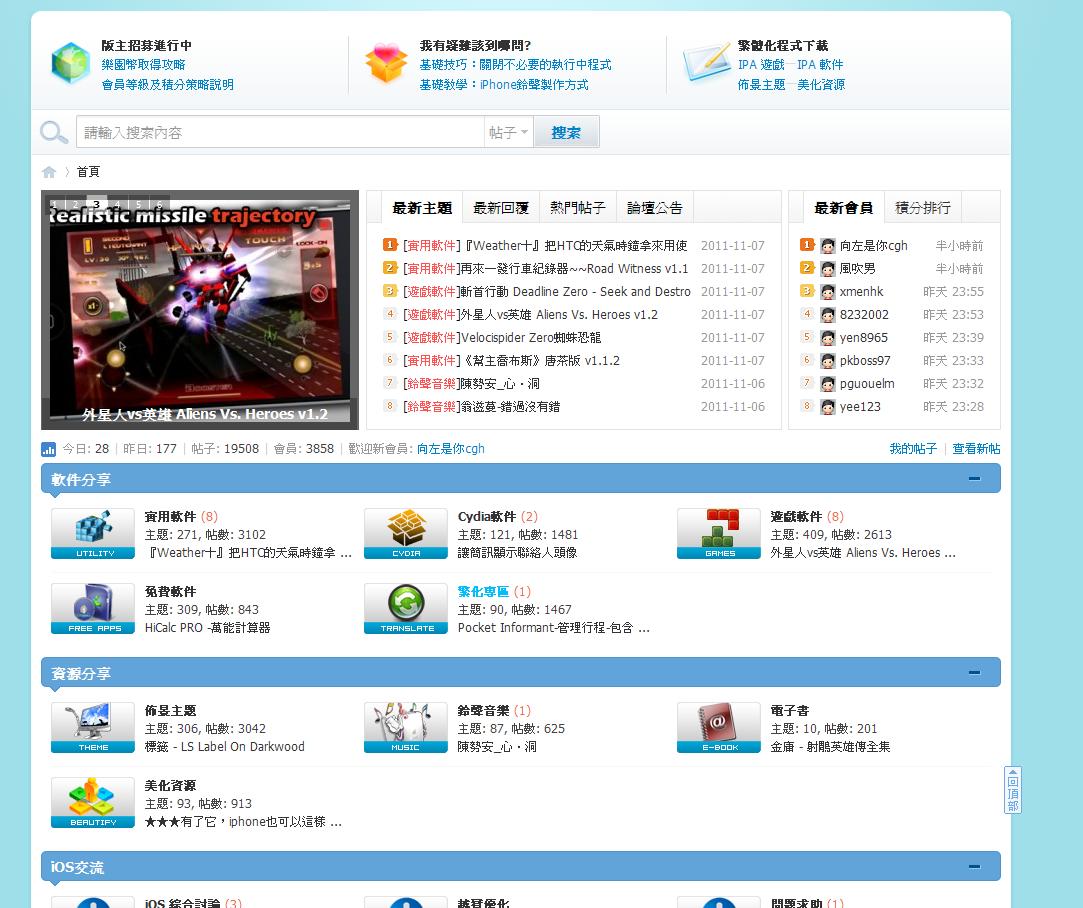Viewport: 1083px width, 908px height.
Task: Open the 免費軟件 Free Apps icon
Action: click(93, 609)
